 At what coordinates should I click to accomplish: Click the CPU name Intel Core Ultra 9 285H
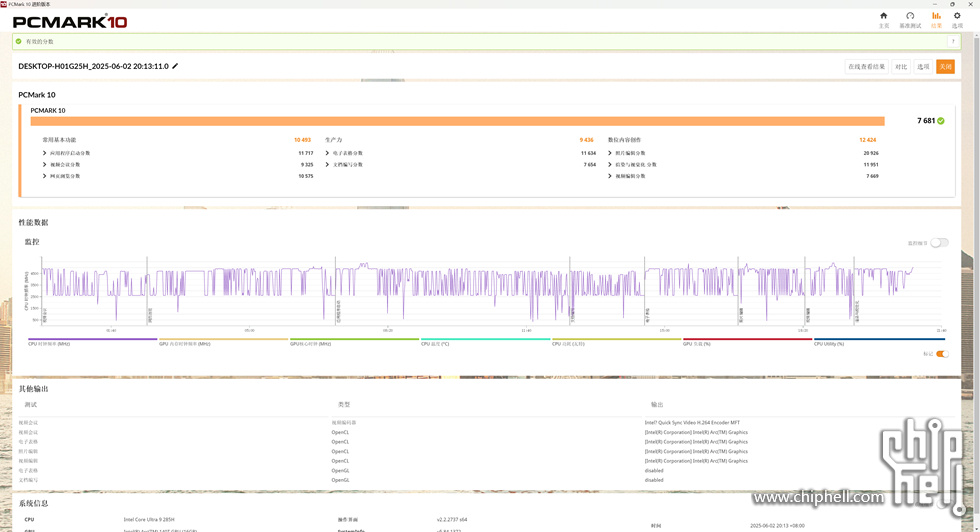(x=149, y=519)
